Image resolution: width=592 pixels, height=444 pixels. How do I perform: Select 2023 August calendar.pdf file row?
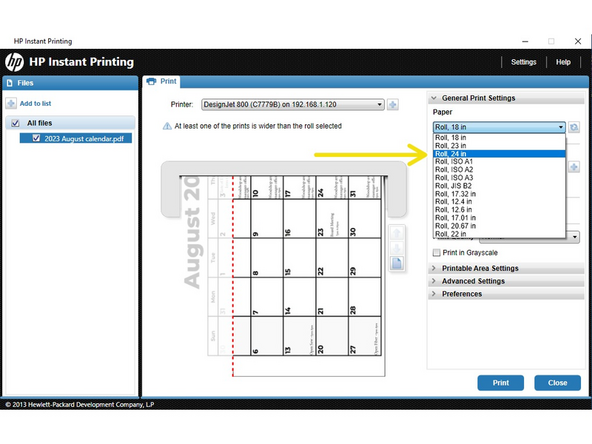tap(76, 138)
